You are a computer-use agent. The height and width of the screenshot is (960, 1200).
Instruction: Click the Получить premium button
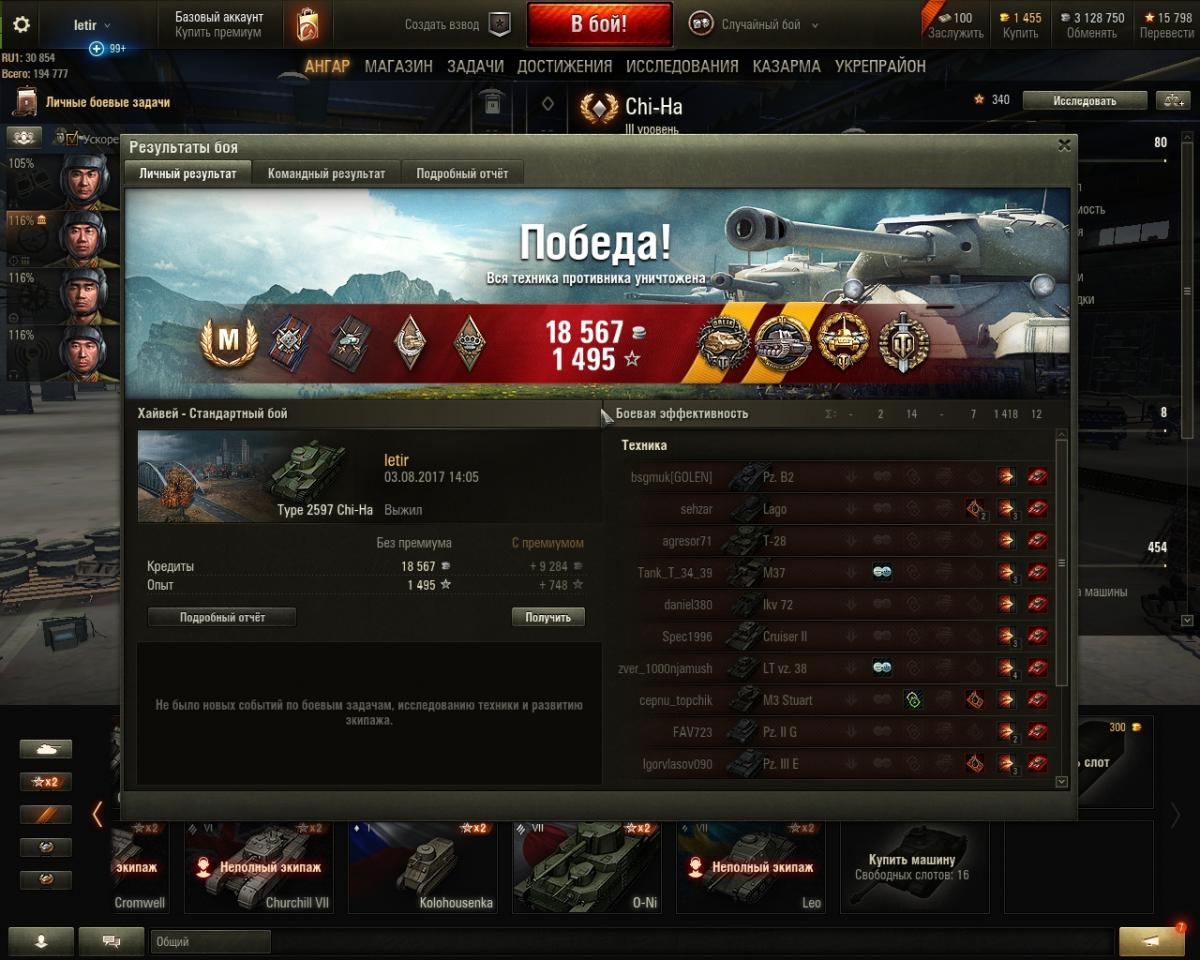(548, 617)
